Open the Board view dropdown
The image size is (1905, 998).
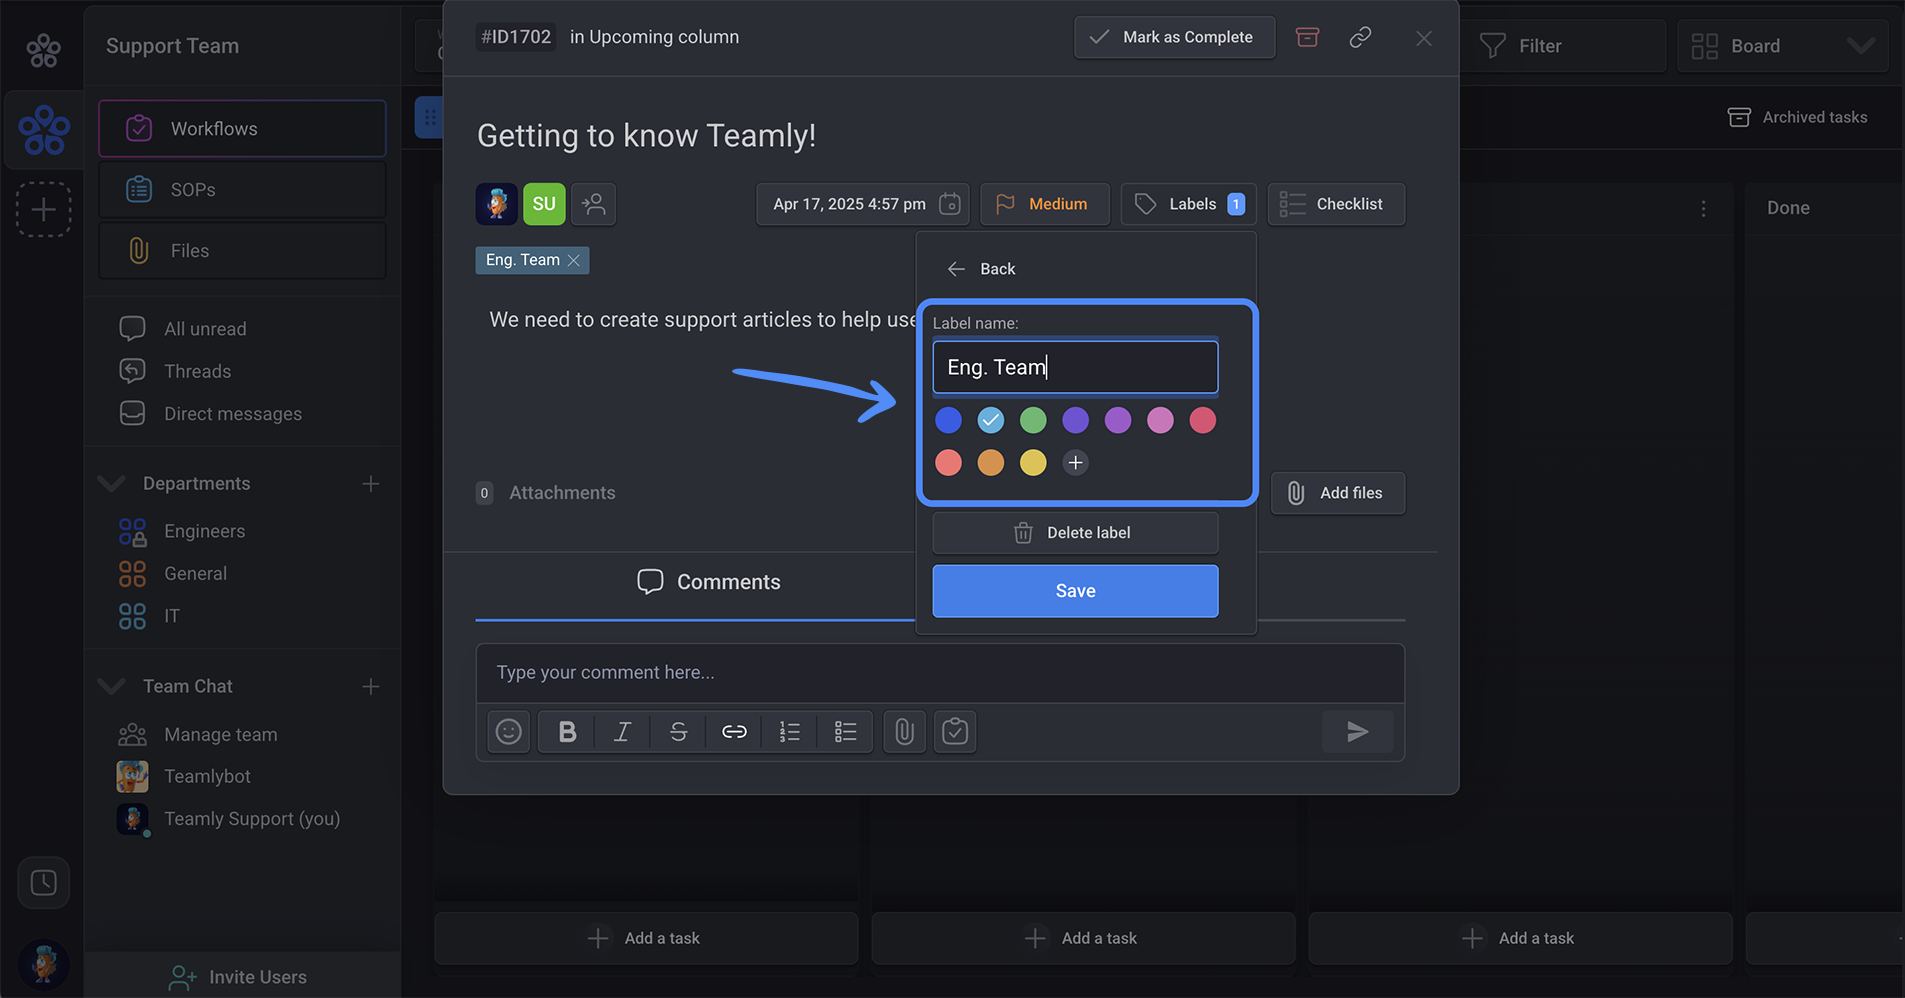click(x=1782, y=46)
